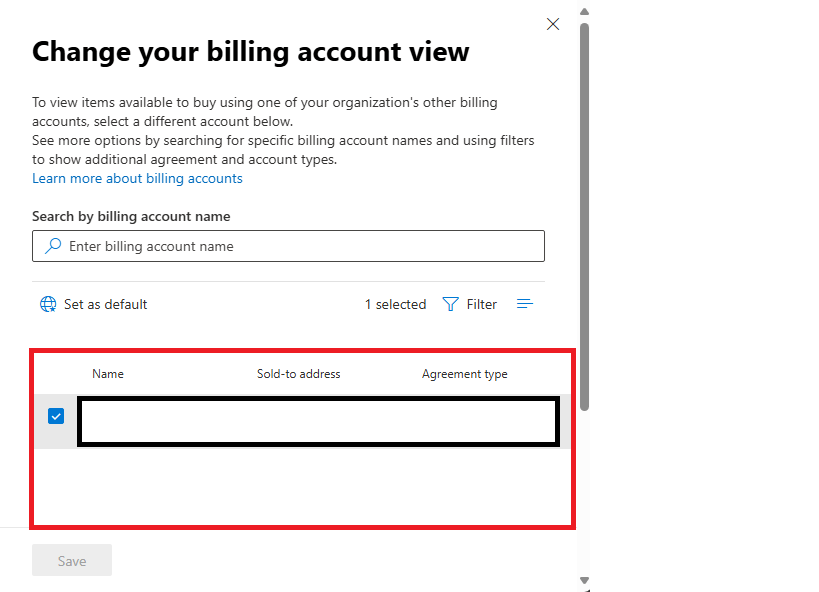Viewport: 819px width, 592px height.
Task: Click the list display options icon beside Filter
Action: click(524, 304)
